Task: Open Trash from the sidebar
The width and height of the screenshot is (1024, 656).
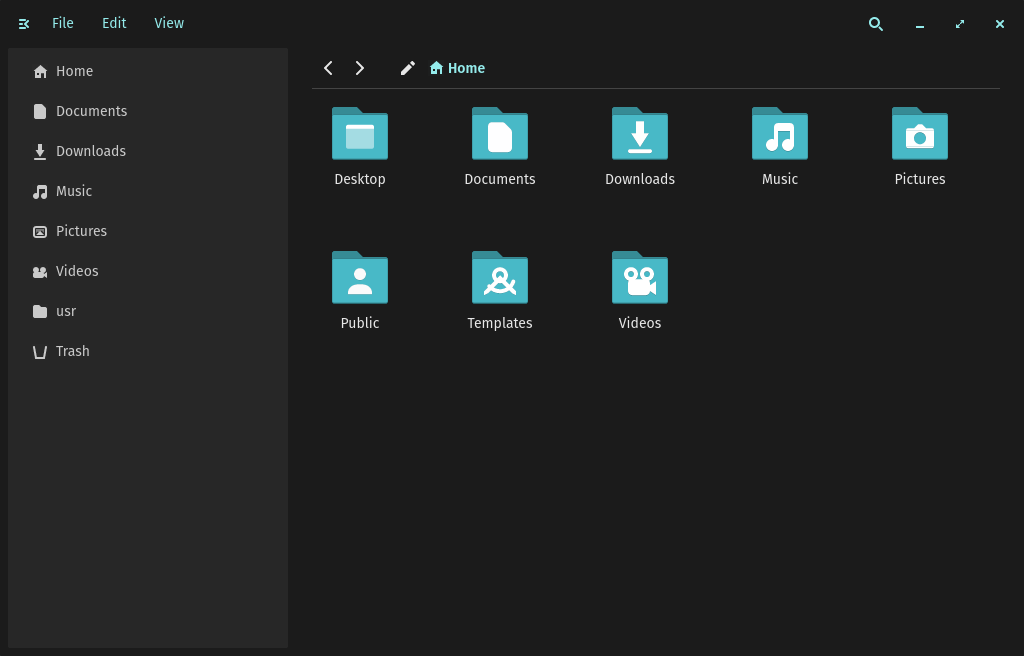Action: click(72, 351)
